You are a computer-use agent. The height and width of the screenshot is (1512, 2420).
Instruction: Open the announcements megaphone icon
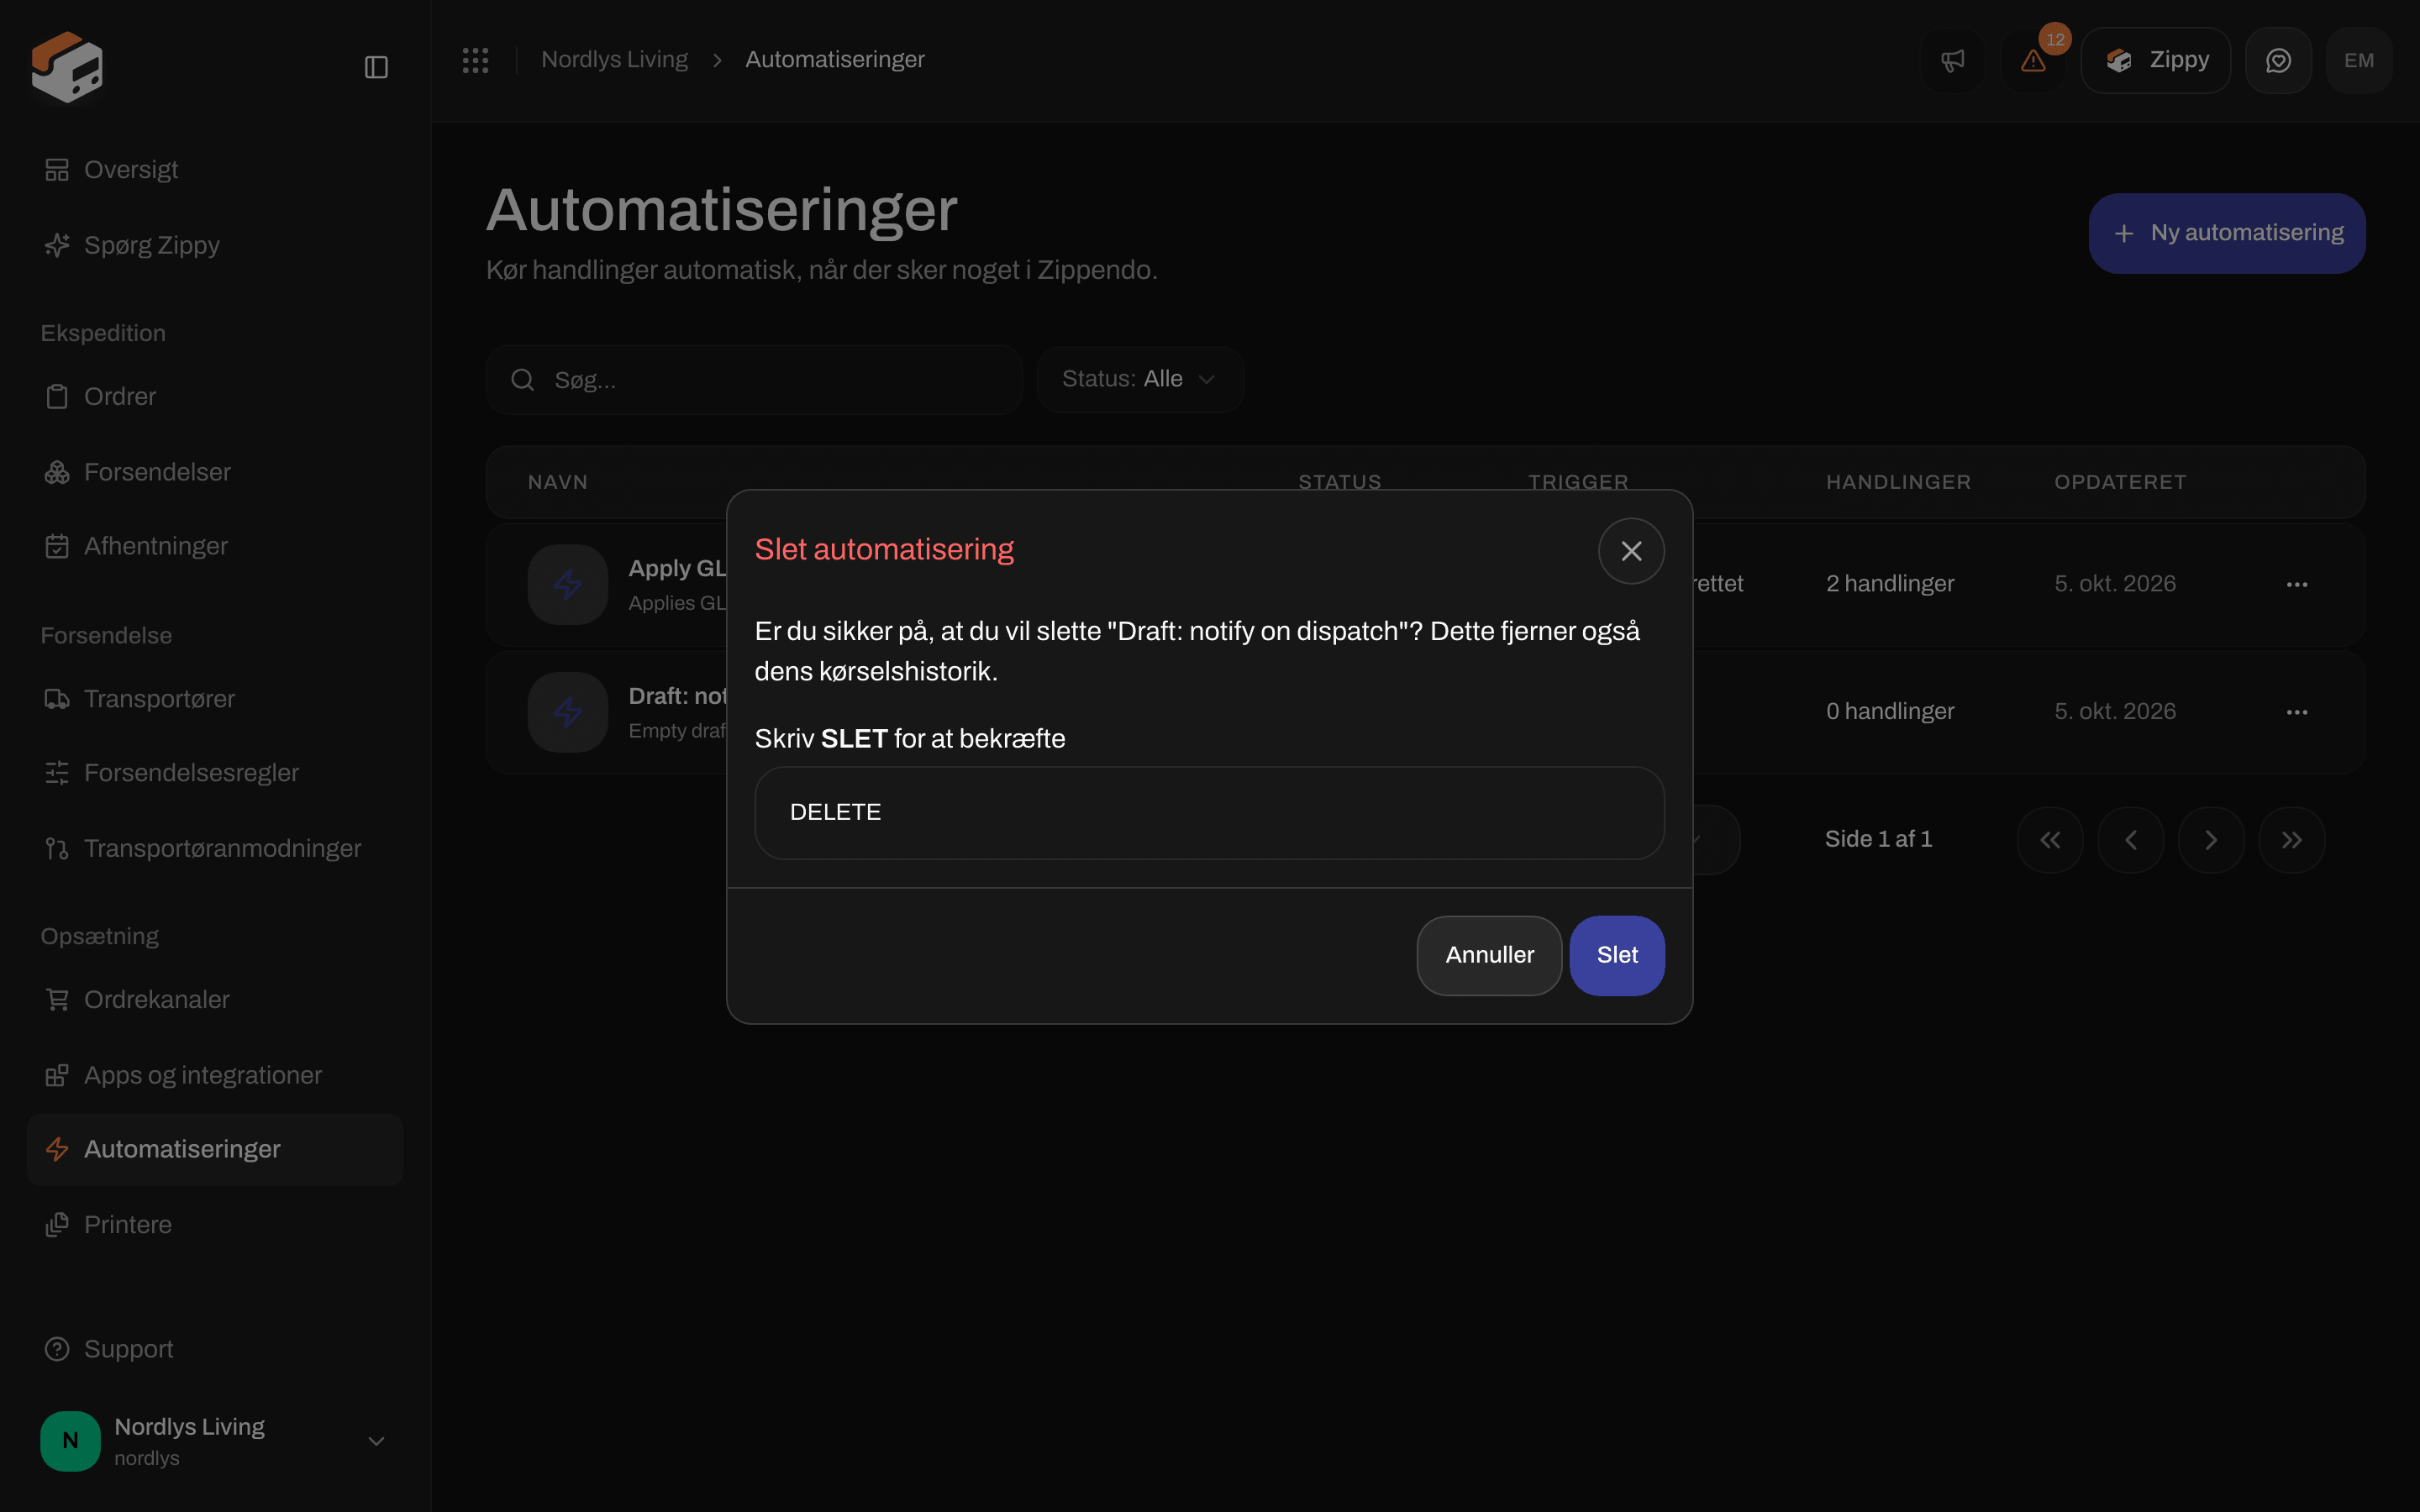(1952, 61)
